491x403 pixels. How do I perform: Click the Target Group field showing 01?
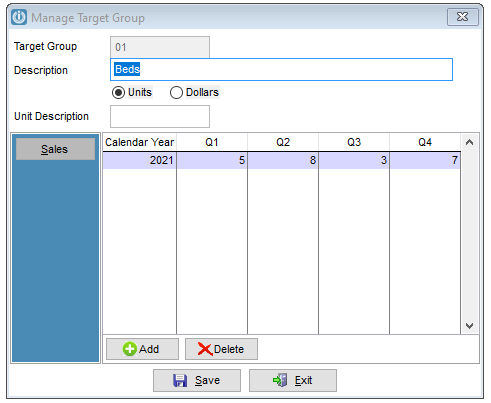160,47
